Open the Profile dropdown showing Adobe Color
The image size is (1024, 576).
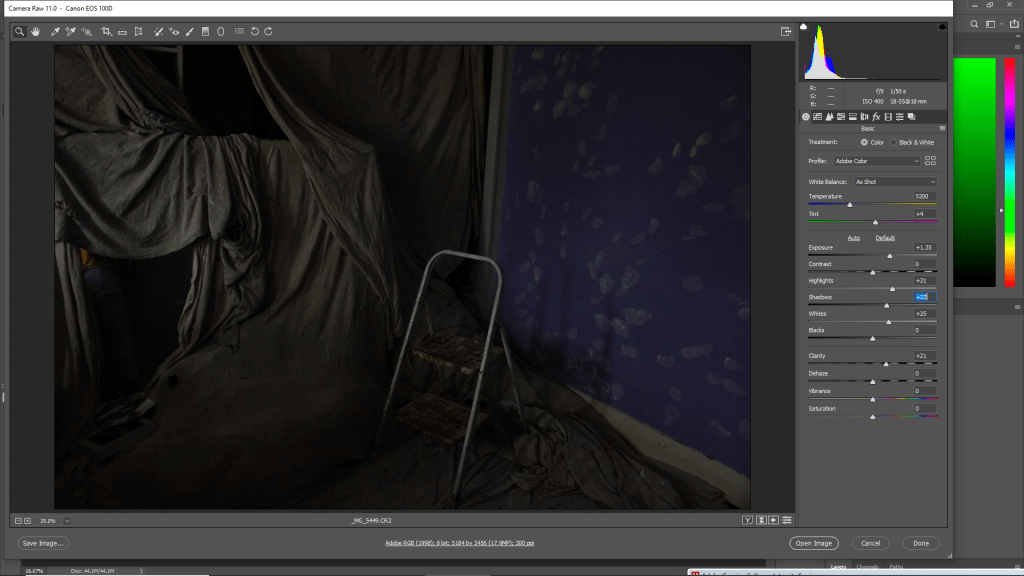[877, 161]
